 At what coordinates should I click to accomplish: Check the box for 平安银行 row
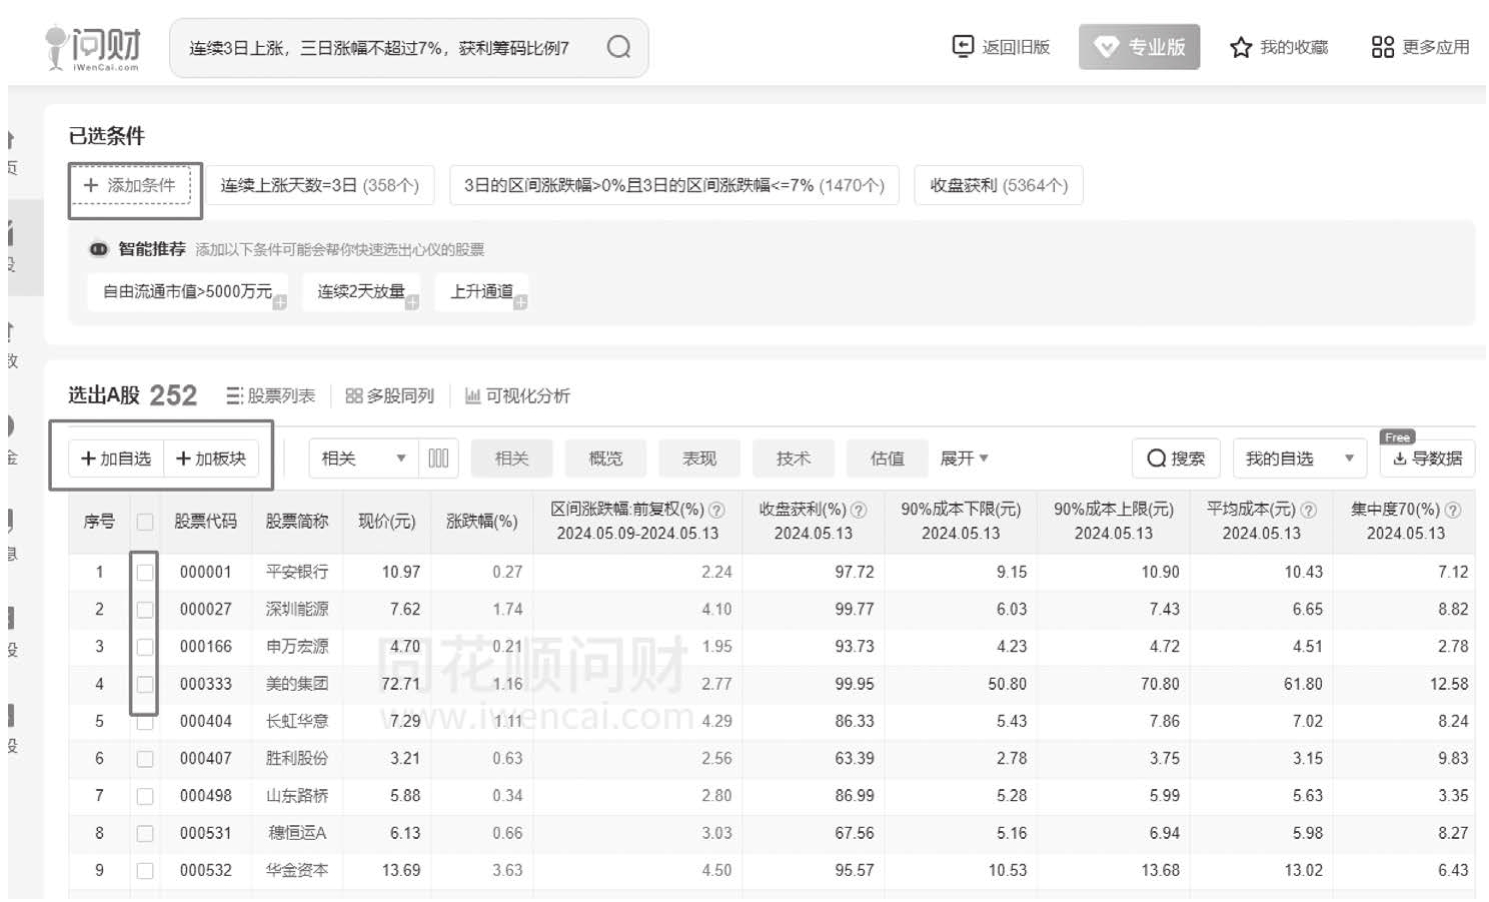coord(145,572)
